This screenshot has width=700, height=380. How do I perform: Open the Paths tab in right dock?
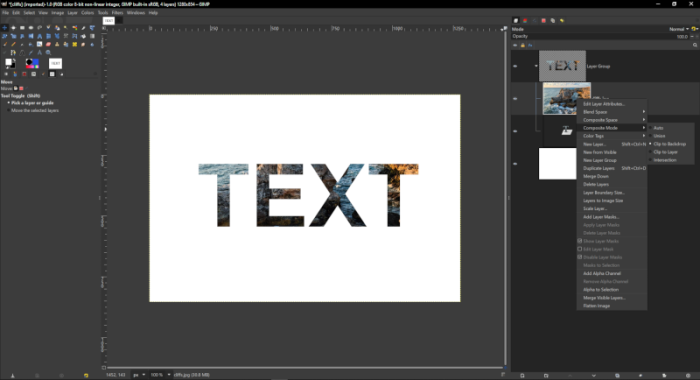tap(534, 21)
